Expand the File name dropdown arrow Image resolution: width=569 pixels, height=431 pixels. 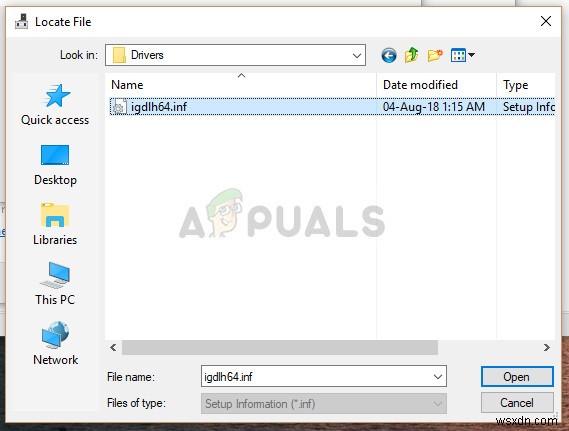[438, 377]
